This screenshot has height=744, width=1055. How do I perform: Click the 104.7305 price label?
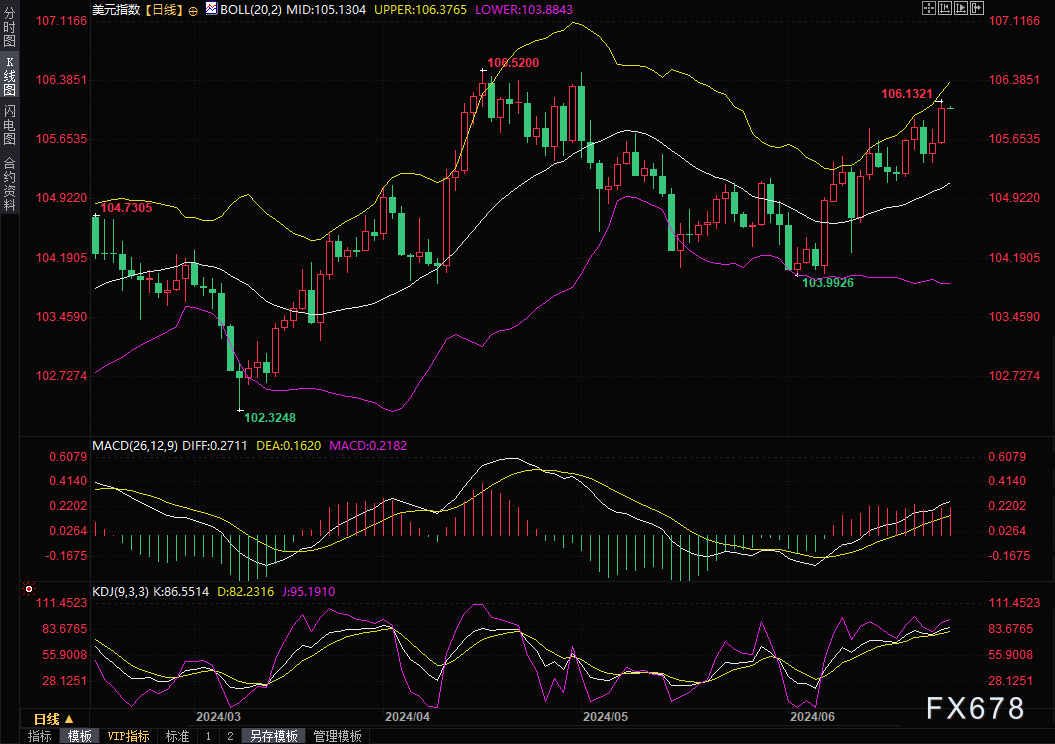click(x=126, y=208)
